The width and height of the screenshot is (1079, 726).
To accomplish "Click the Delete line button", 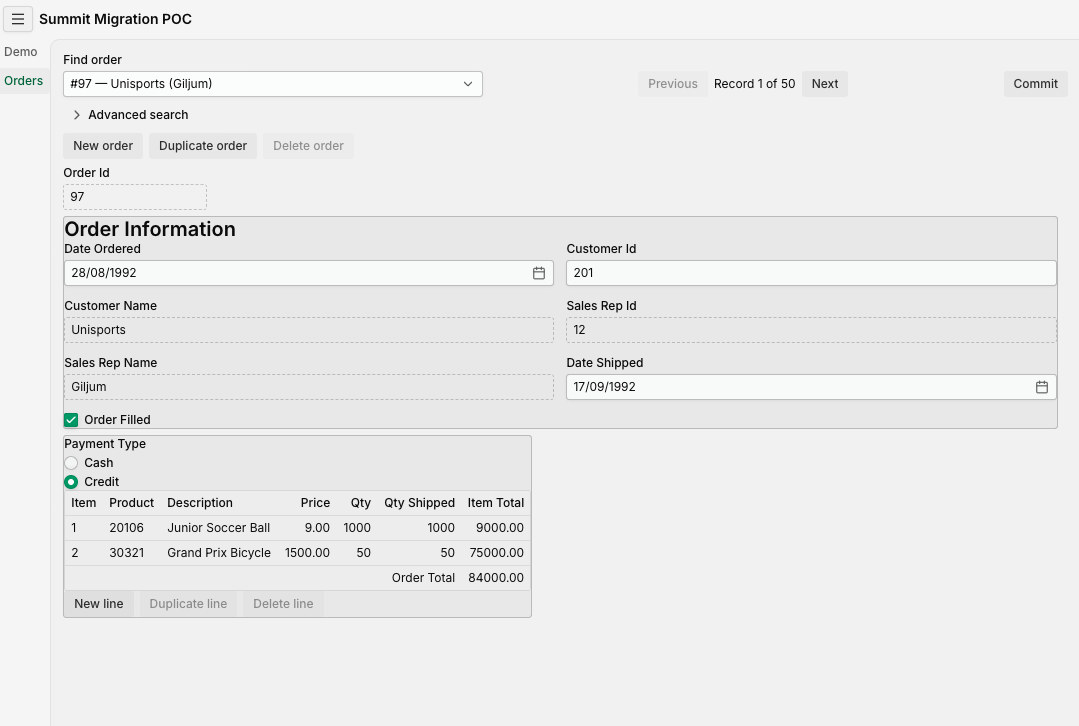I will [283, 604].
